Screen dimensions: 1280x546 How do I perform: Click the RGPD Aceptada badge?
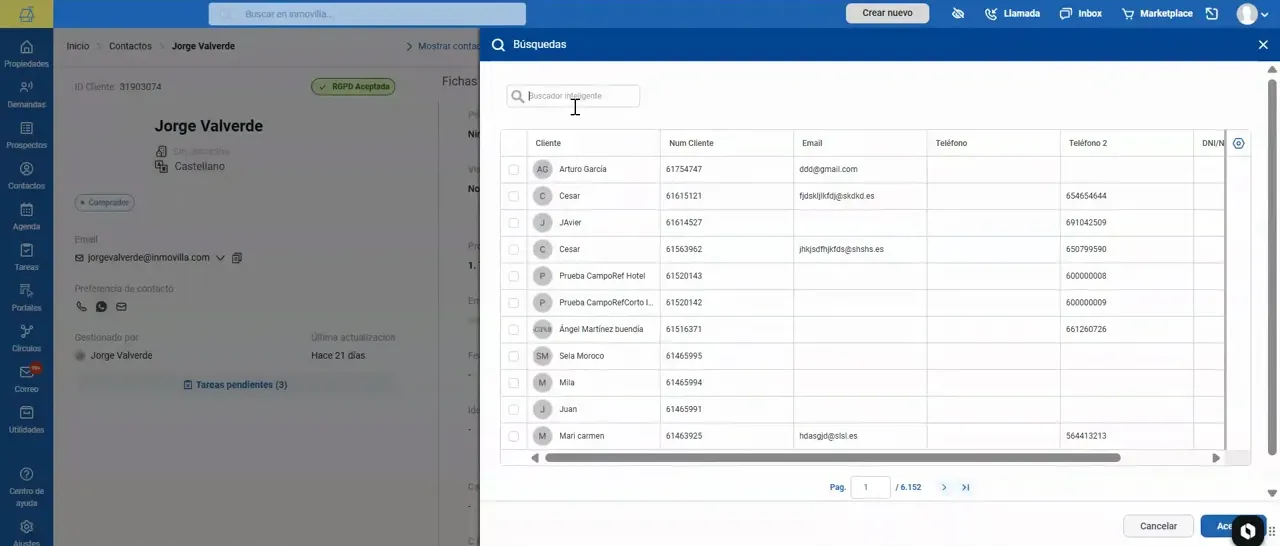[x=354, y=87]
